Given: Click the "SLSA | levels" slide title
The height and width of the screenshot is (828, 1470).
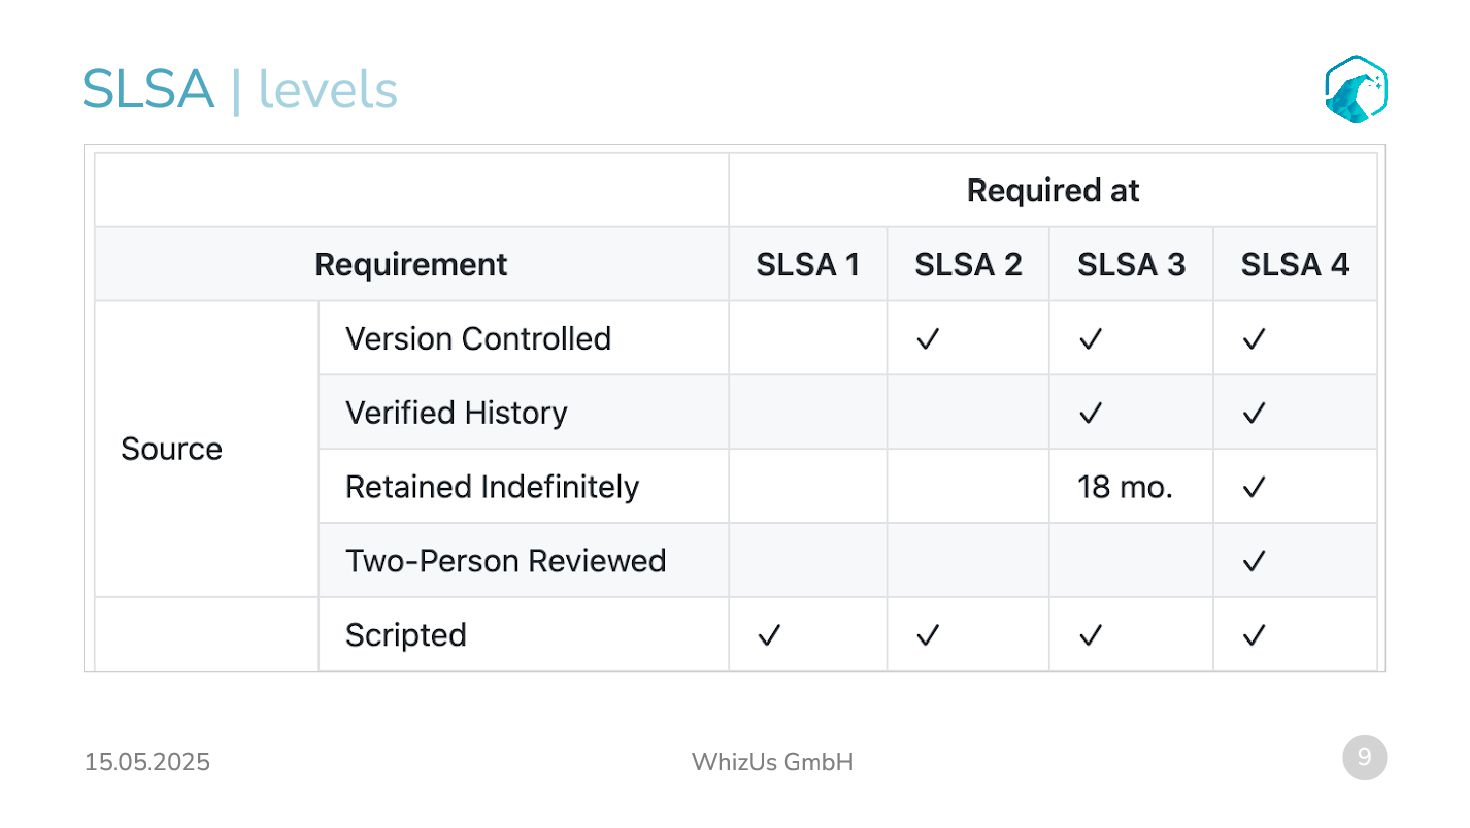Looking at the screenshot, I should pos(240,89).
